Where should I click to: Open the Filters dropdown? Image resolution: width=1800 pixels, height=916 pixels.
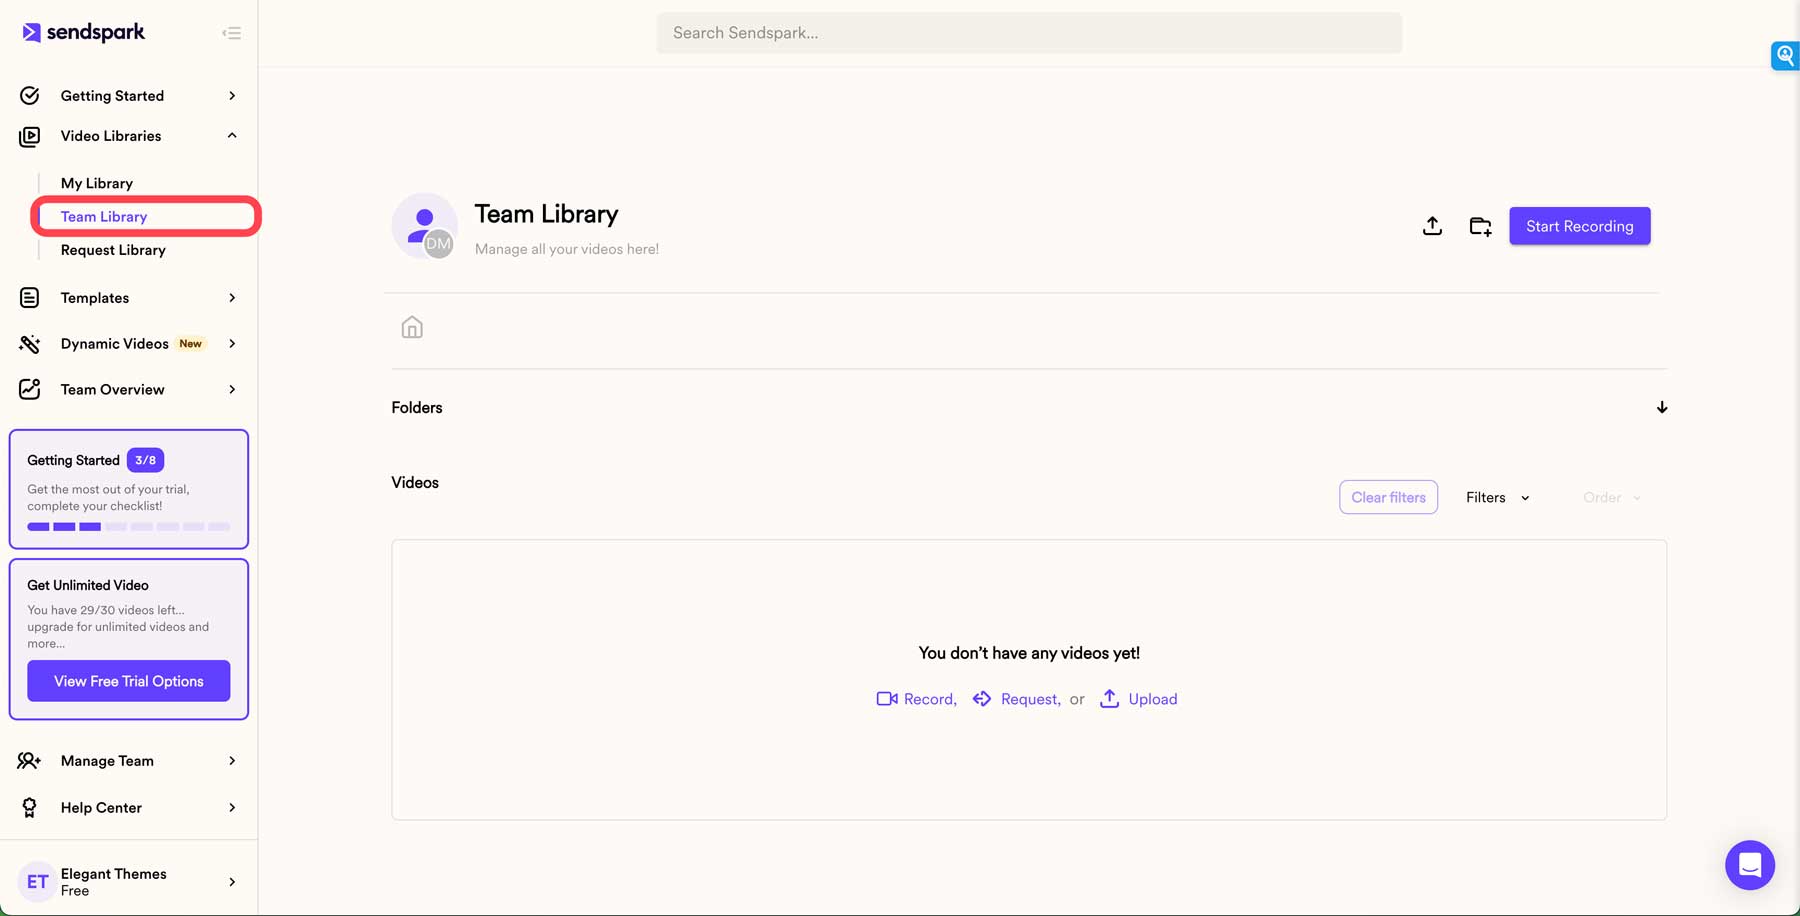point(1496,497)
